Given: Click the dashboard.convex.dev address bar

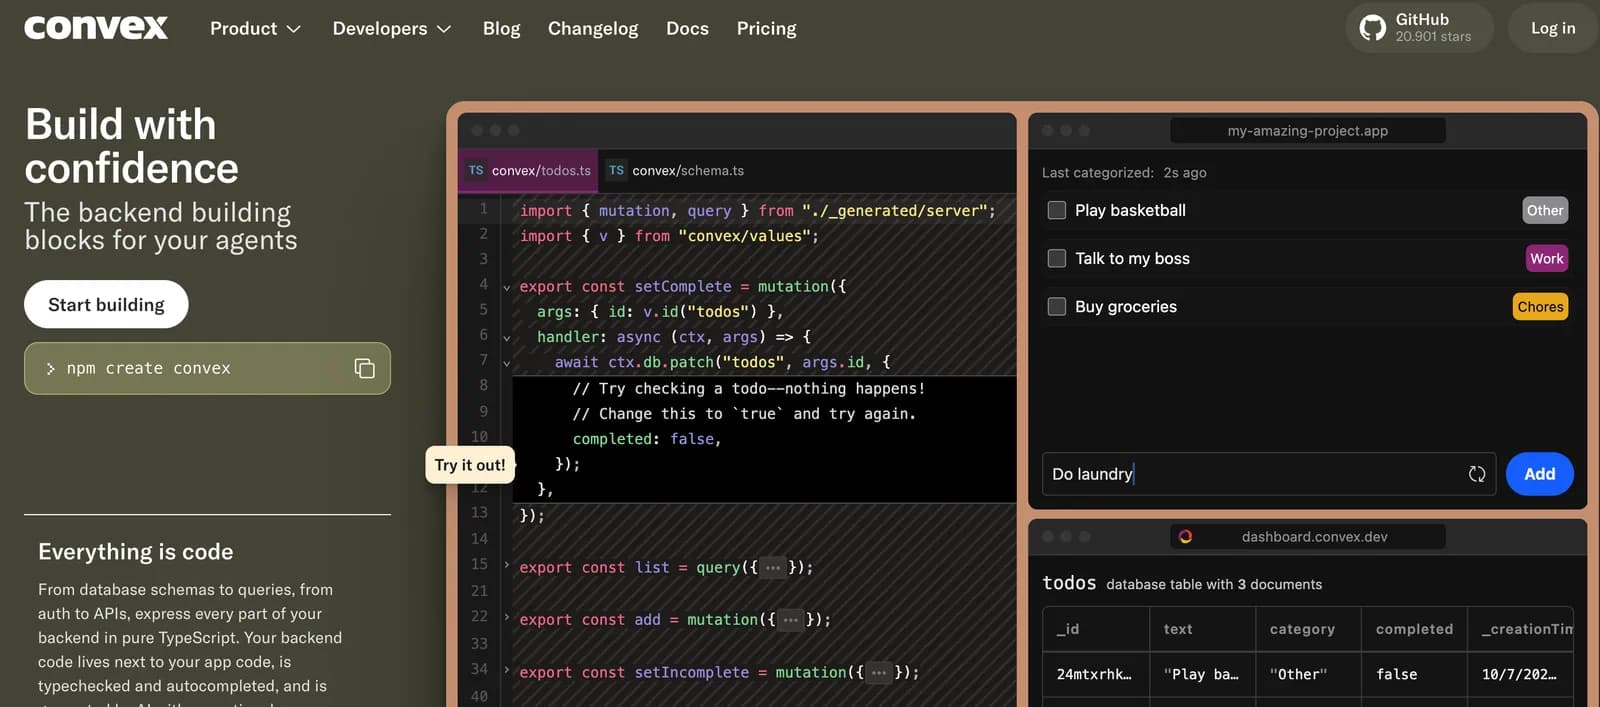Looking at the screenshot, I should (1308, 536).
